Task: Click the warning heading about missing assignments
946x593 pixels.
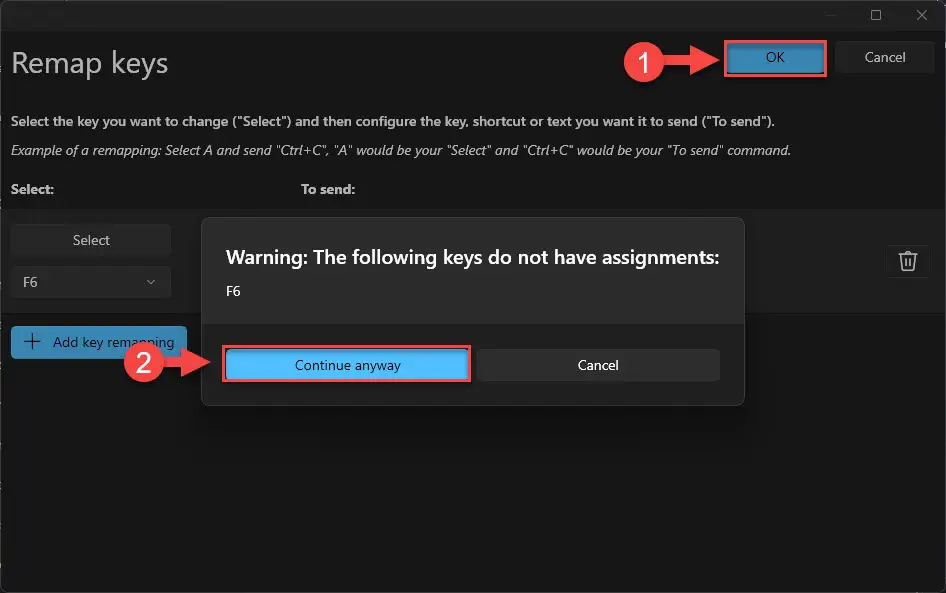Action: pos(472,258)
